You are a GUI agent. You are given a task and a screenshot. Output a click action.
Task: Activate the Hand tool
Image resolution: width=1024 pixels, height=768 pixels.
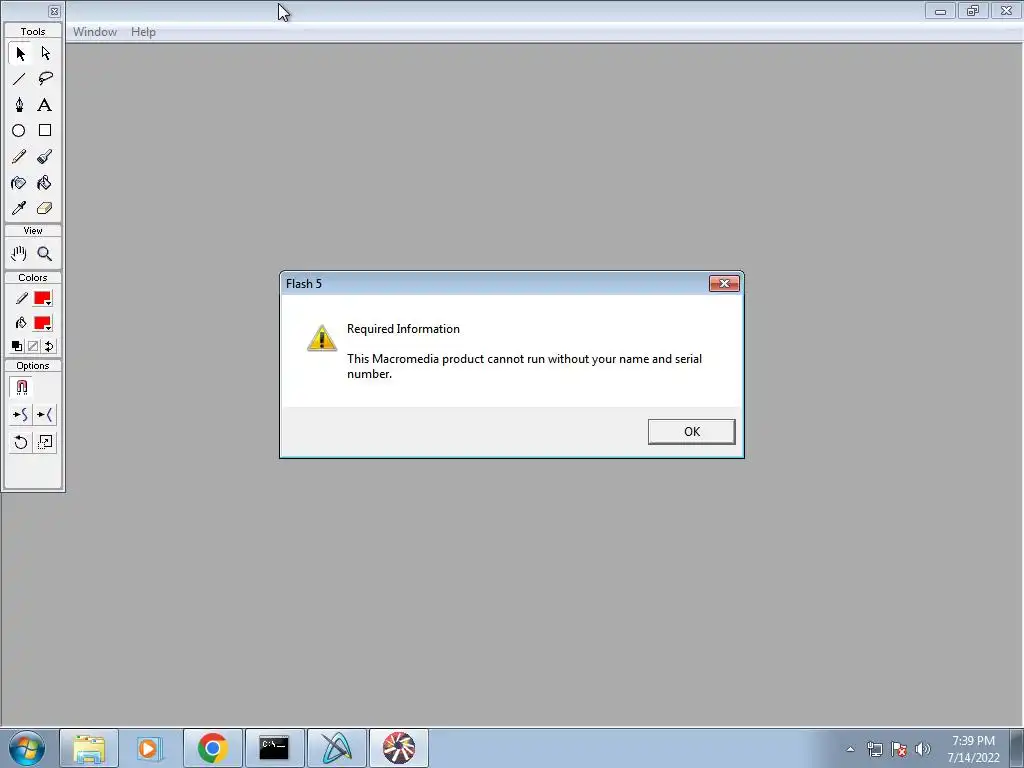click(x=19, y=253)
